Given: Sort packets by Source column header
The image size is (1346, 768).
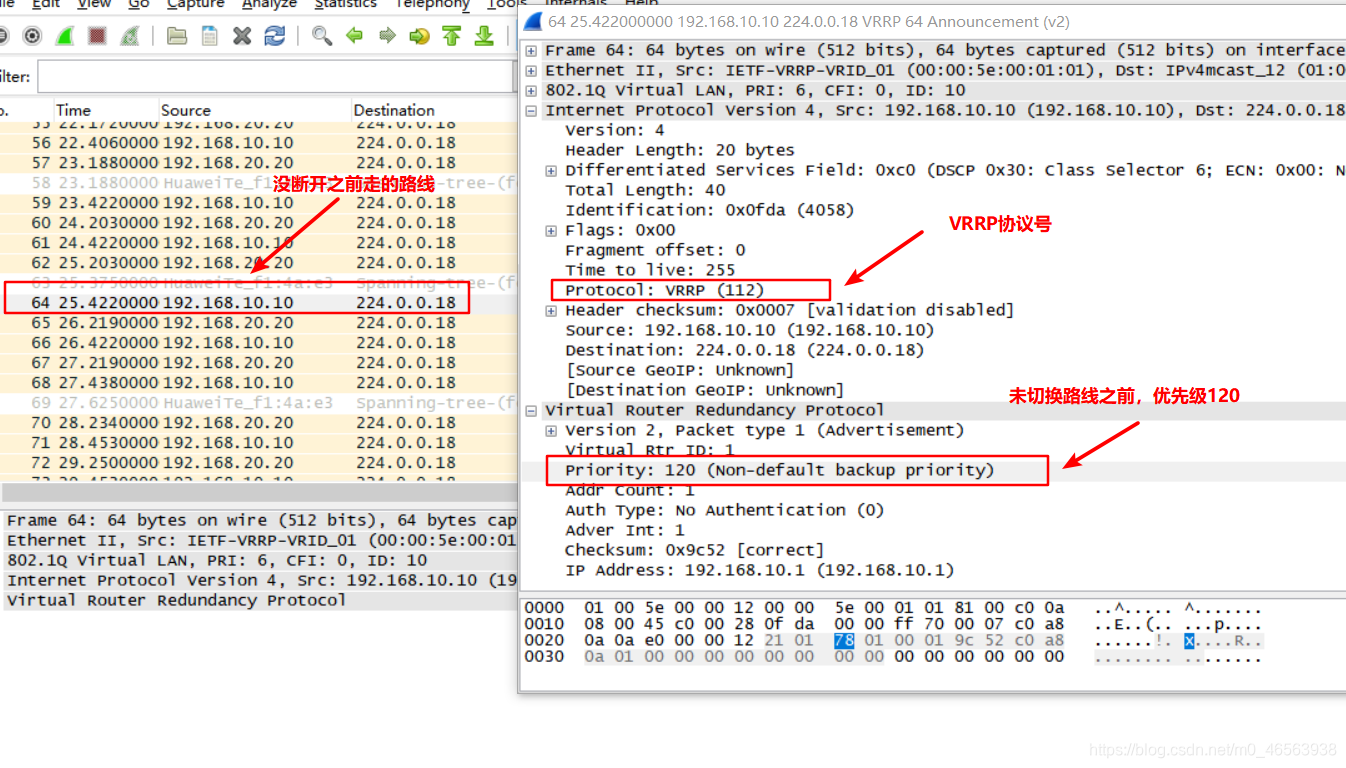Looking at the screenshot, I should point(186,110).
